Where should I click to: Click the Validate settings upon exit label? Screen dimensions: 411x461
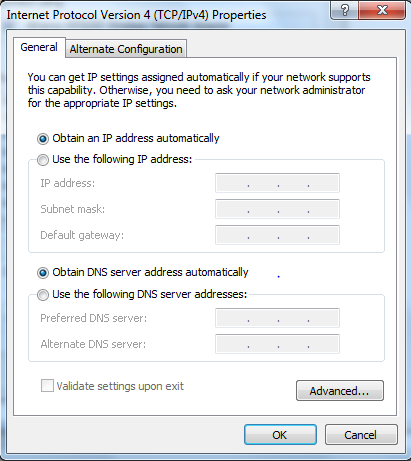click(120, 386)
